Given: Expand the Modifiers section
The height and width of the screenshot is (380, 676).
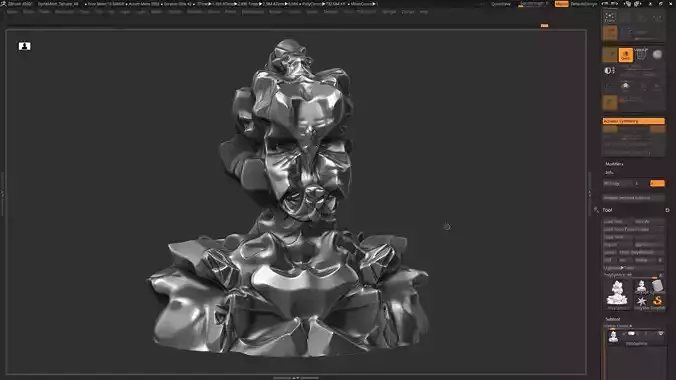Looking at the screenshot, I should [x=614, y=164].
